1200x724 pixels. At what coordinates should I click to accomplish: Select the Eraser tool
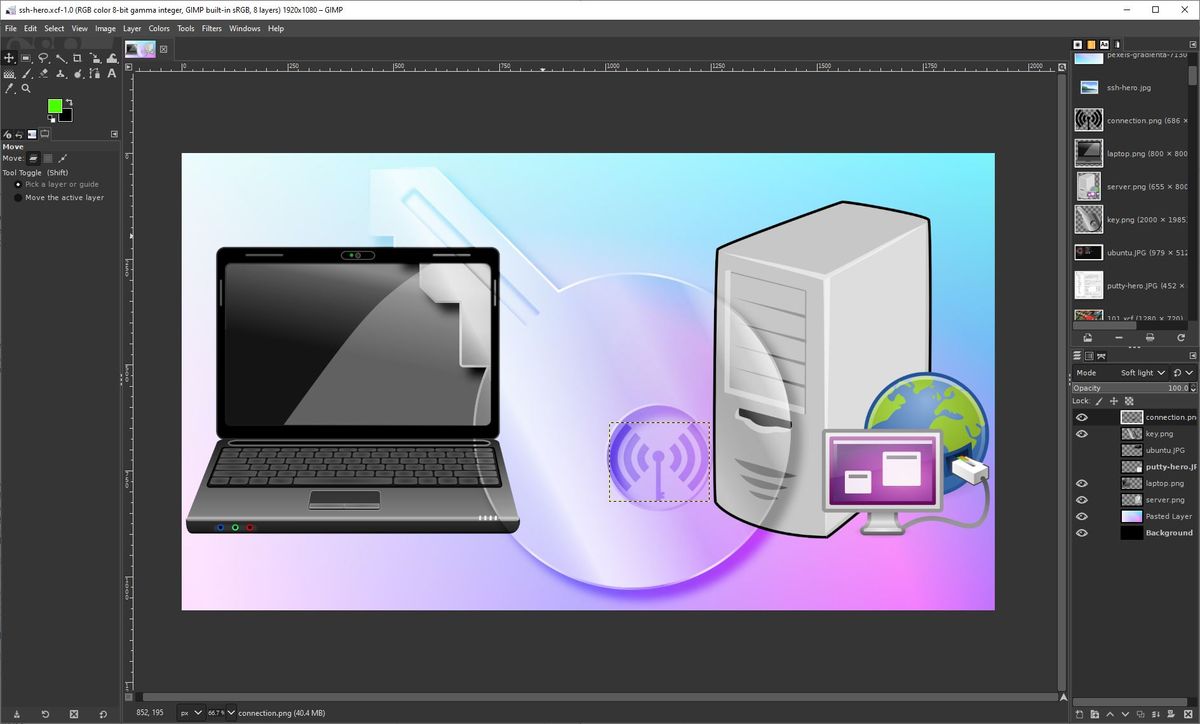tap(42, 73)
